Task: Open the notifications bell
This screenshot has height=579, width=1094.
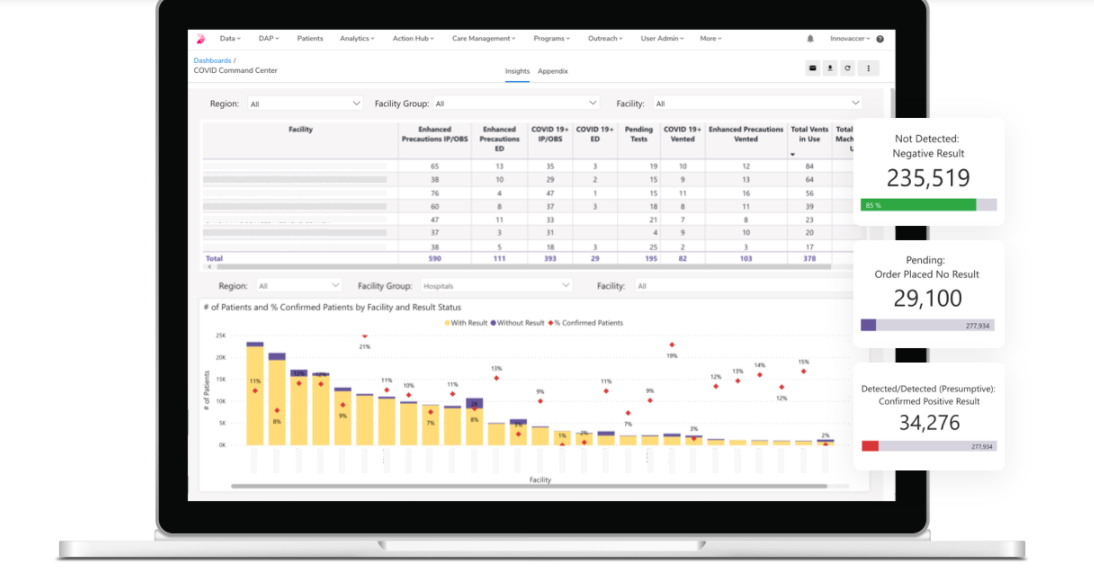Action: coord(810,39)
